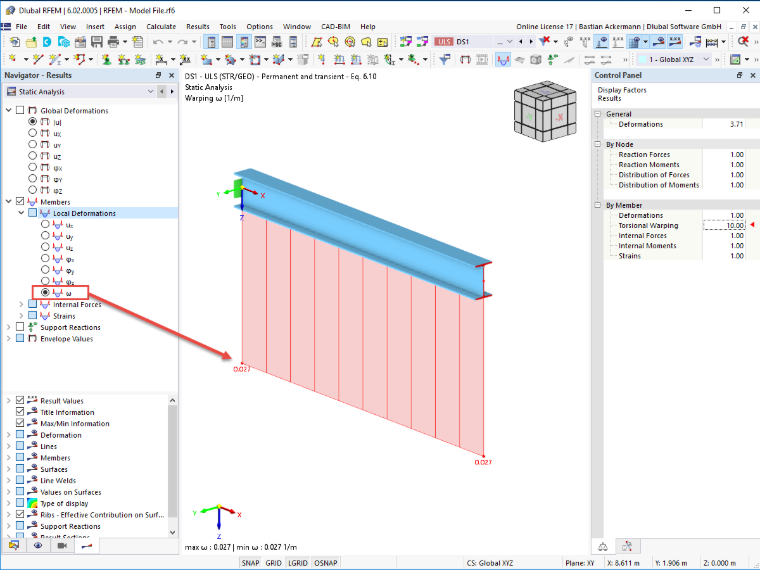Uncheck the Members results checkbox
Image resolution: width=760 pixels, height=570 pixels.
20,201
